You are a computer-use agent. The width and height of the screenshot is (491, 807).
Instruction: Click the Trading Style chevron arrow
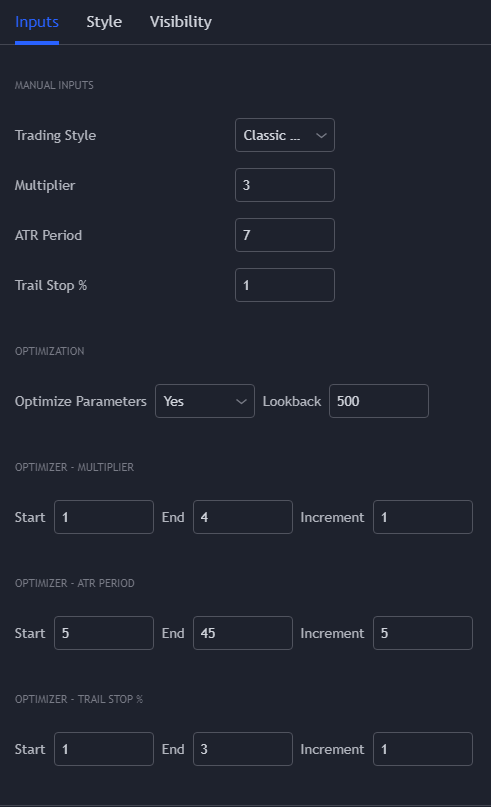pyautogui.click(x=321, y=136)
